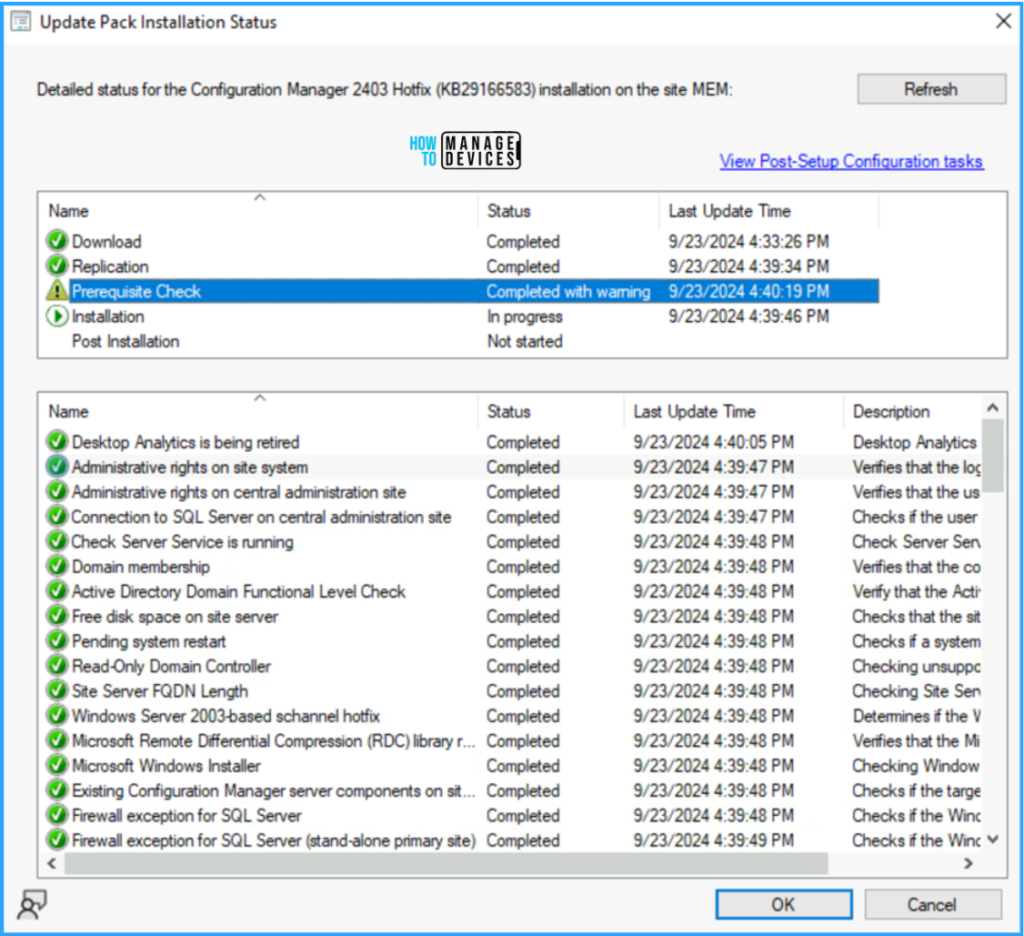Click 'Checks if a system' description cell
The height and width of the screenshot is (936, 1024).
916,641
